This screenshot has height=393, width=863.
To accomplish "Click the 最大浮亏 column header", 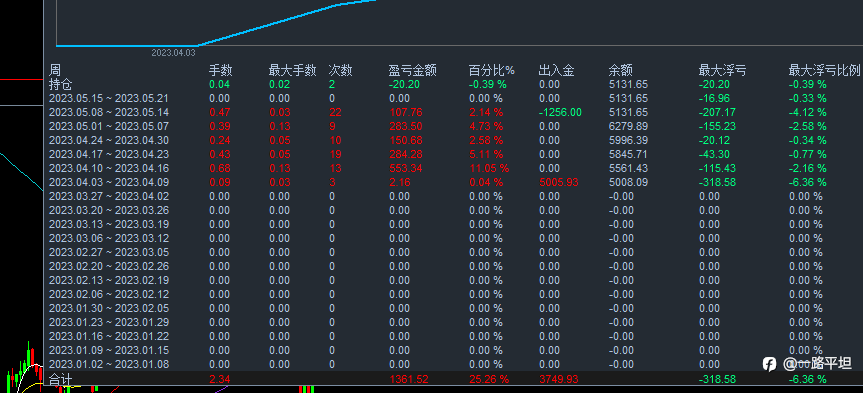I will (x=723, y=70).
